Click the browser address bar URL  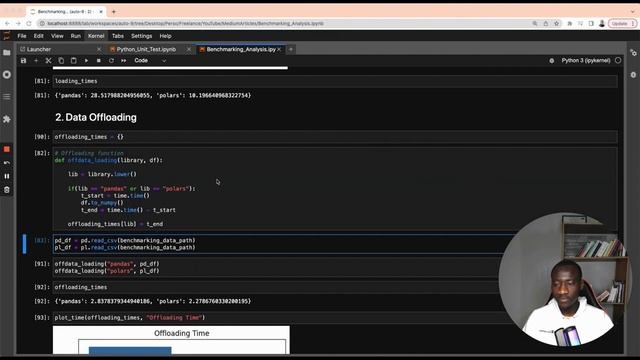pyautogui.click(x=185, y=24)
